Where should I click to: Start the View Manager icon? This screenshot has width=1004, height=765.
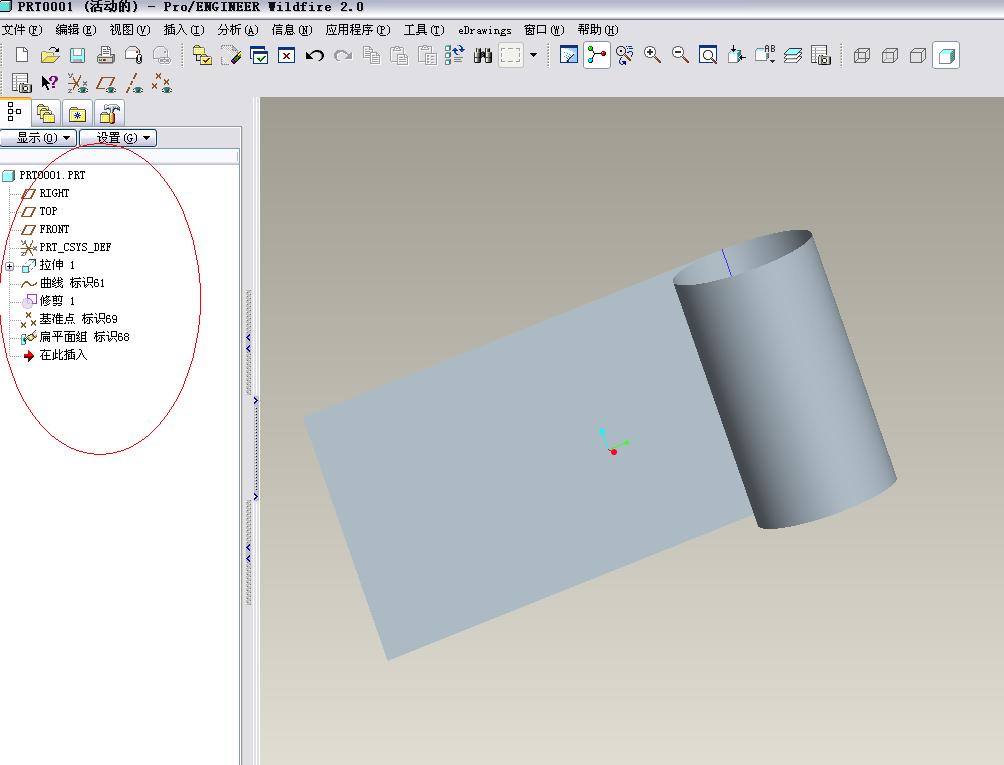coord(820,55)
